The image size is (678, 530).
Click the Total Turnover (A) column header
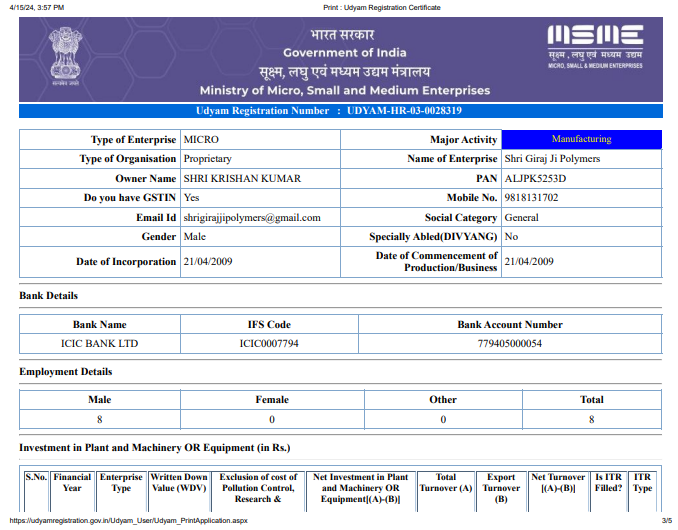point(446,482)
